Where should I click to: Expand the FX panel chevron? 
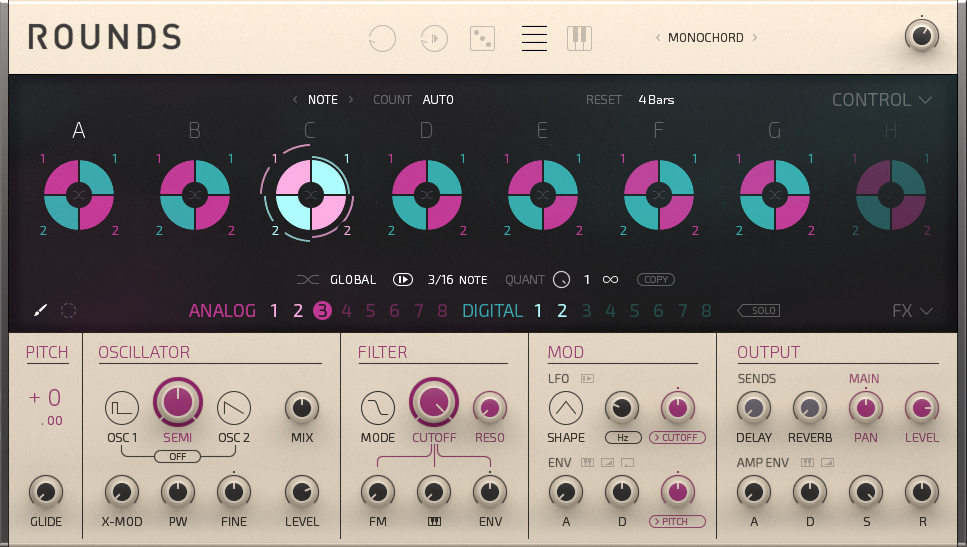(912, 311)
